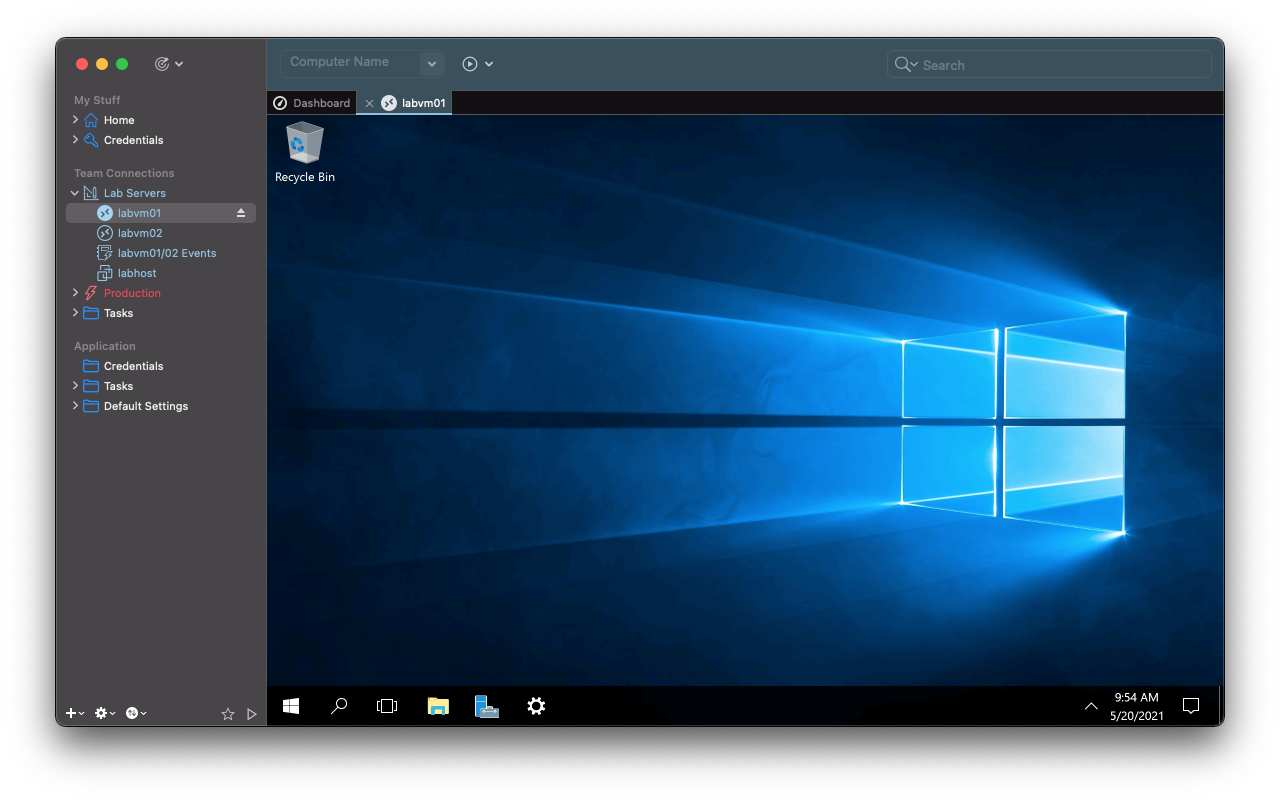1280x800 pixels.
Task: Select labvm02 connection in sidebar
Action: pyautogui.click(x=140, y=233)
